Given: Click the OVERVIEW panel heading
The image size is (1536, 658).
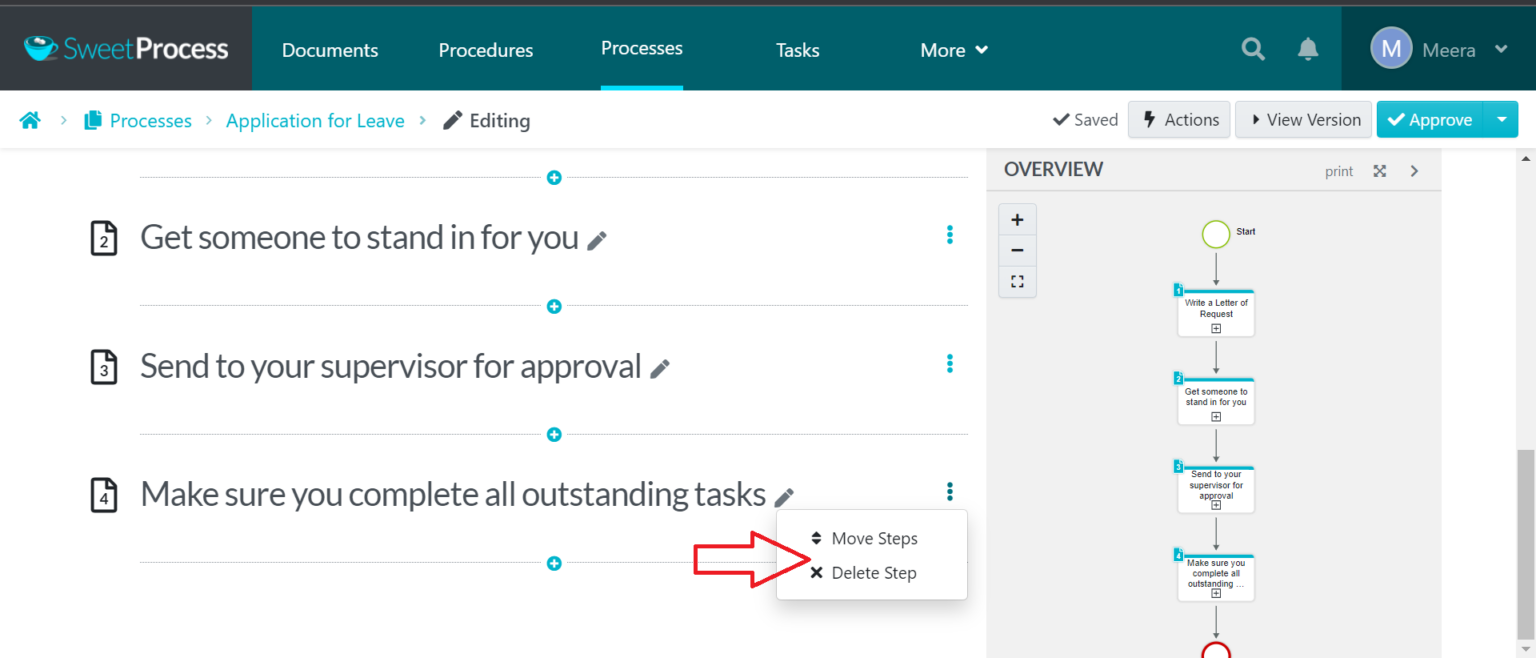Looking at the screenshot, I should [1054, 169].
